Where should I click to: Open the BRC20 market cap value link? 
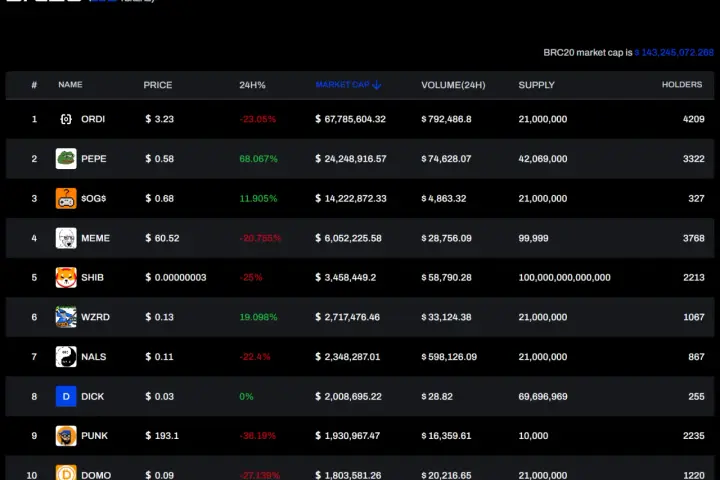tap(674, 52)
